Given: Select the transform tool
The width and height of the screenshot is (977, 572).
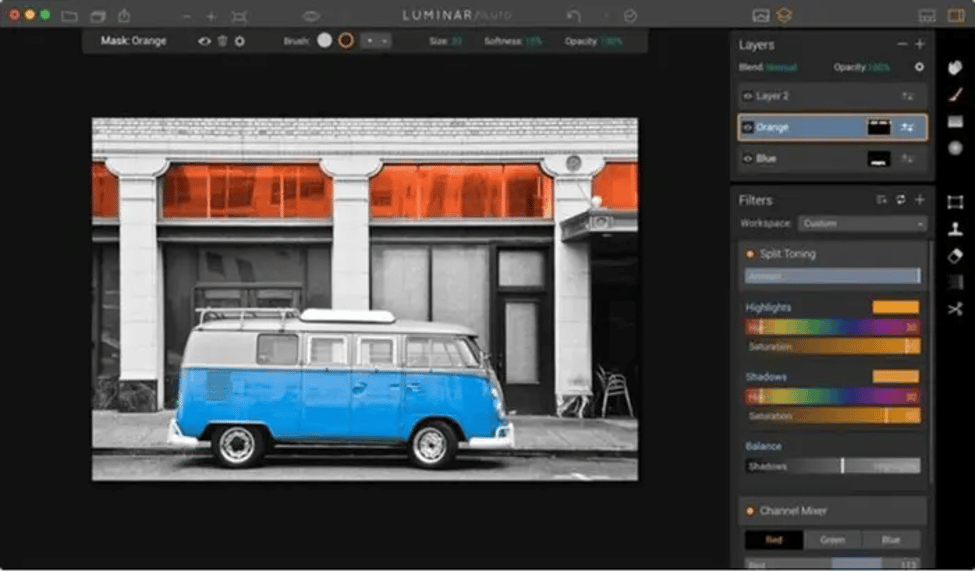Looking at the screenshot, I should [955, 202].
